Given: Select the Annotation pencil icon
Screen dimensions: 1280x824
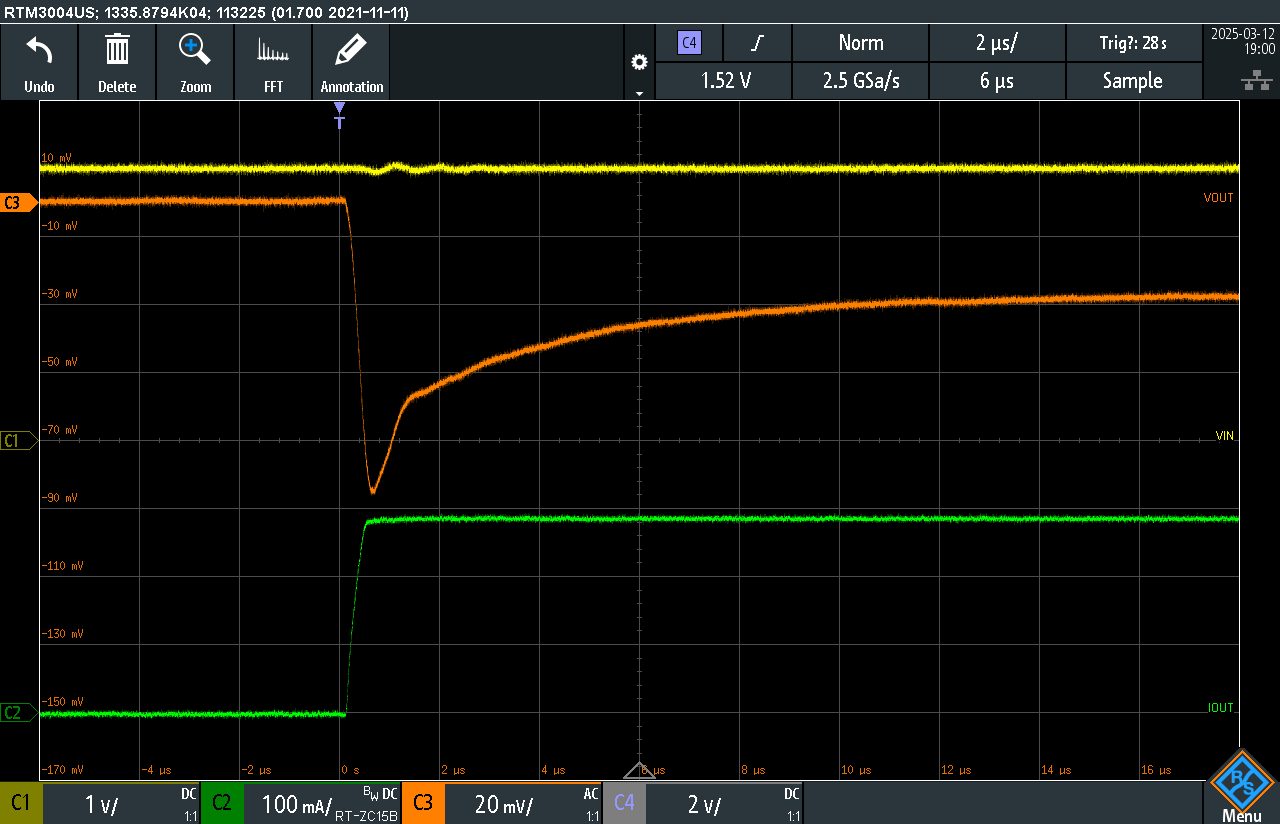Looking at the screenshot, I should [x=351, y=60].
